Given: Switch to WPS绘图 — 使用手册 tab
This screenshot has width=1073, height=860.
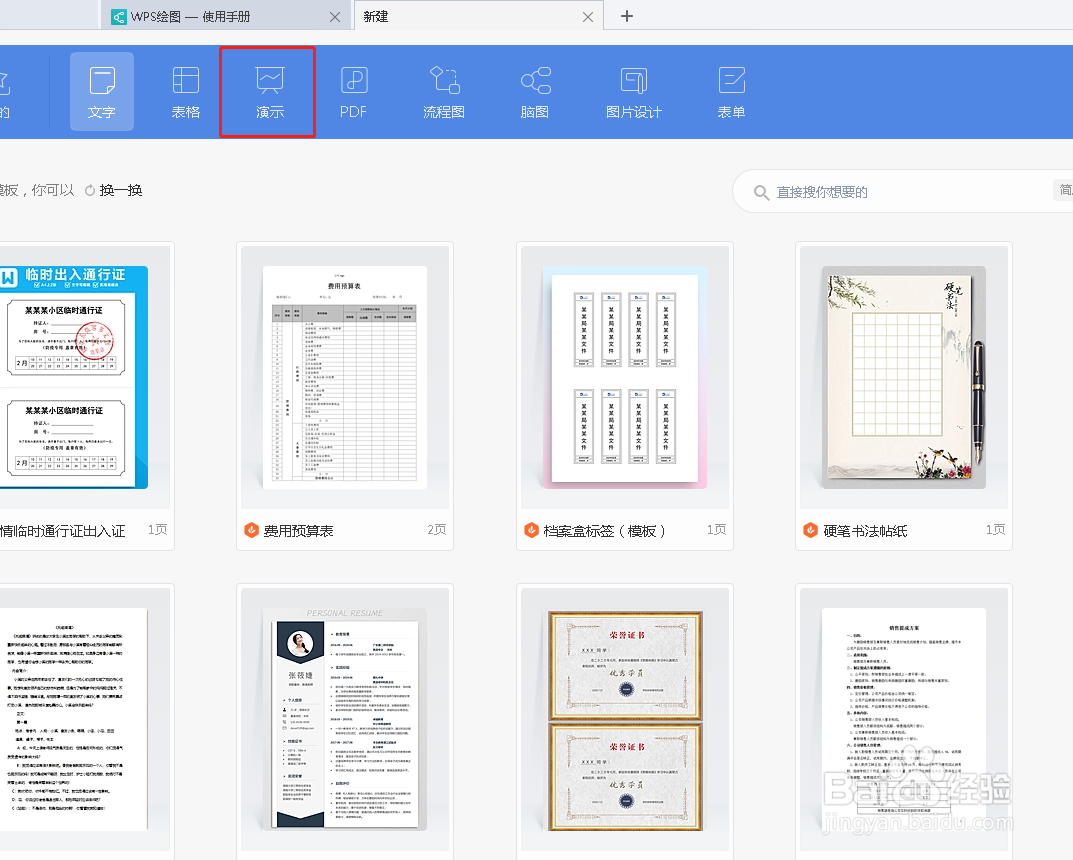Looking at the screenshot, I should (x=226, y=16).
